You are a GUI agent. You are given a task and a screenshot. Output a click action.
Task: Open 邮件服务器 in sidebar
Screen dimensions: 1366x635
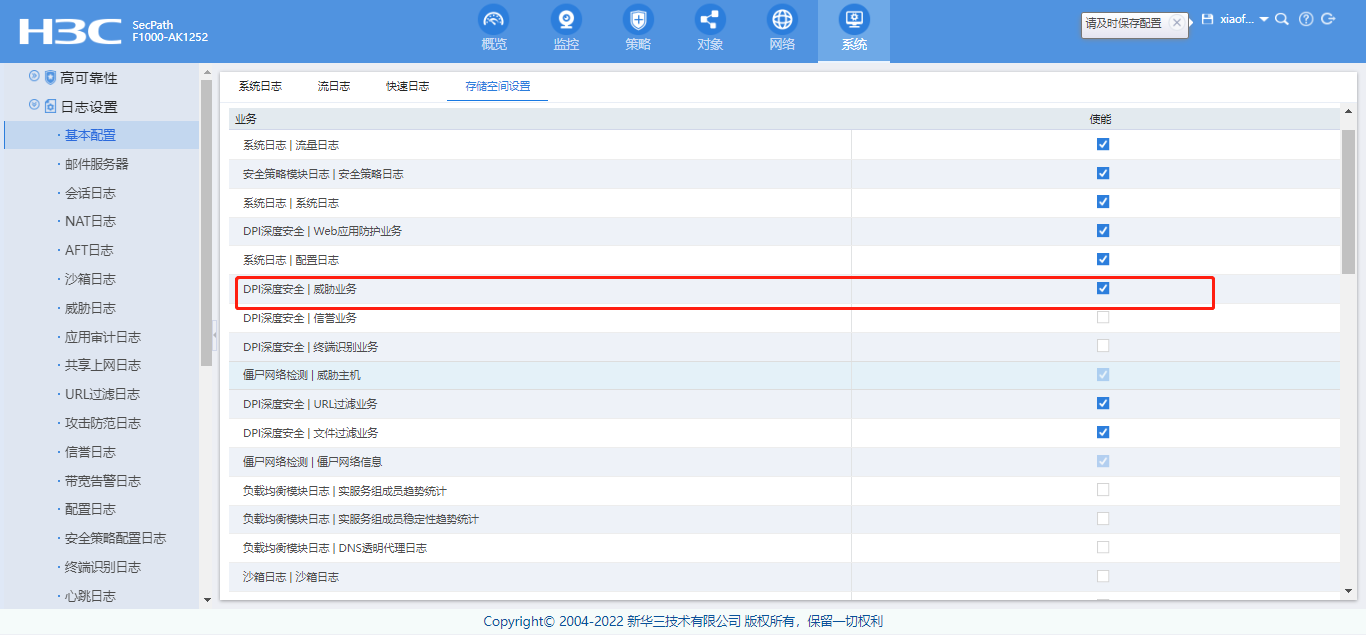96,164
